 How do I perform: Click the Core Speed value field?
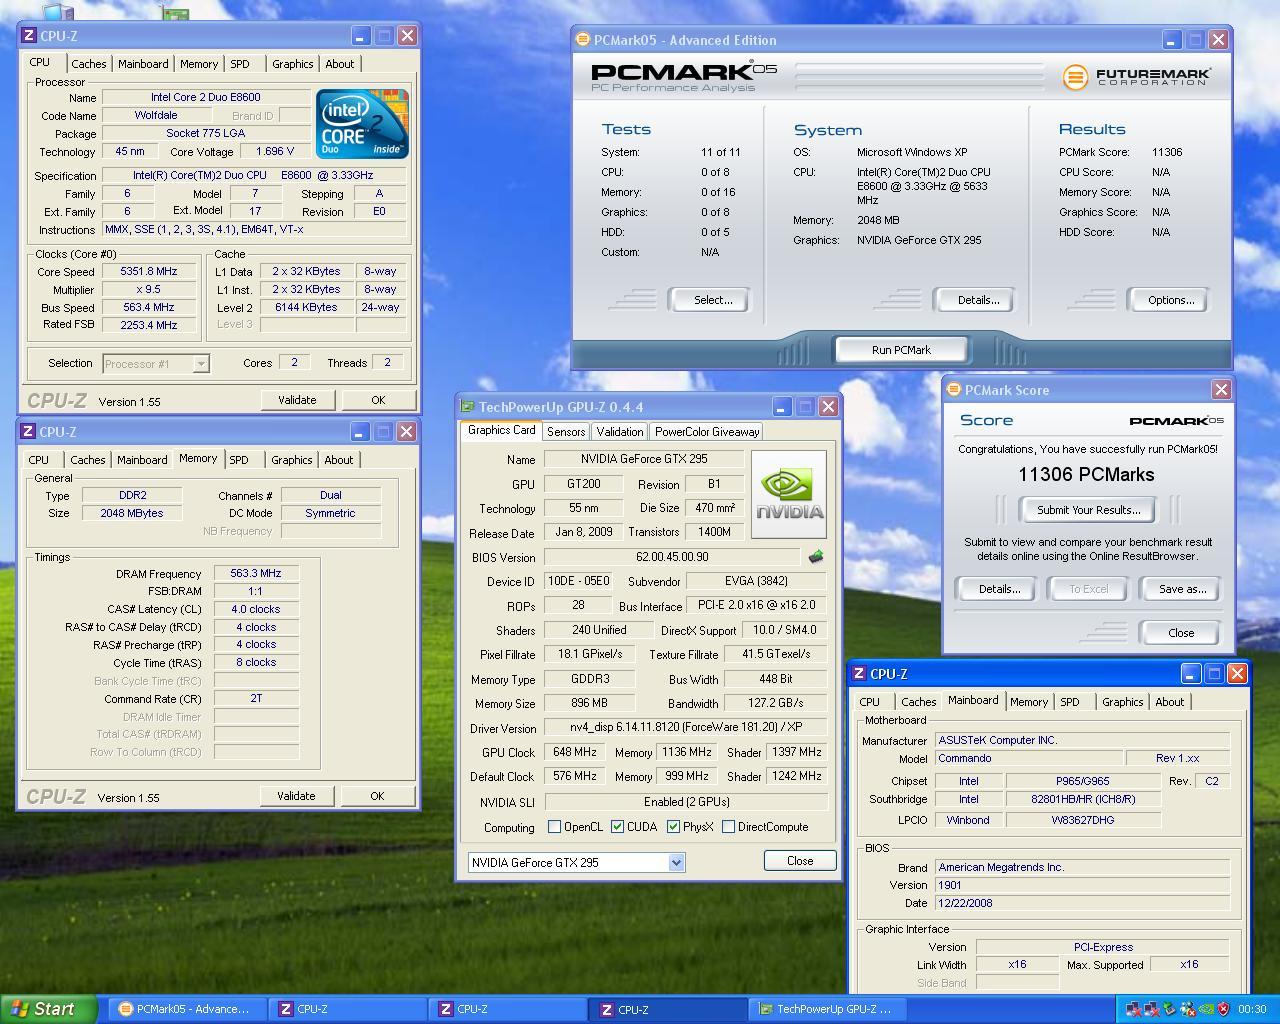pos(149,271)
